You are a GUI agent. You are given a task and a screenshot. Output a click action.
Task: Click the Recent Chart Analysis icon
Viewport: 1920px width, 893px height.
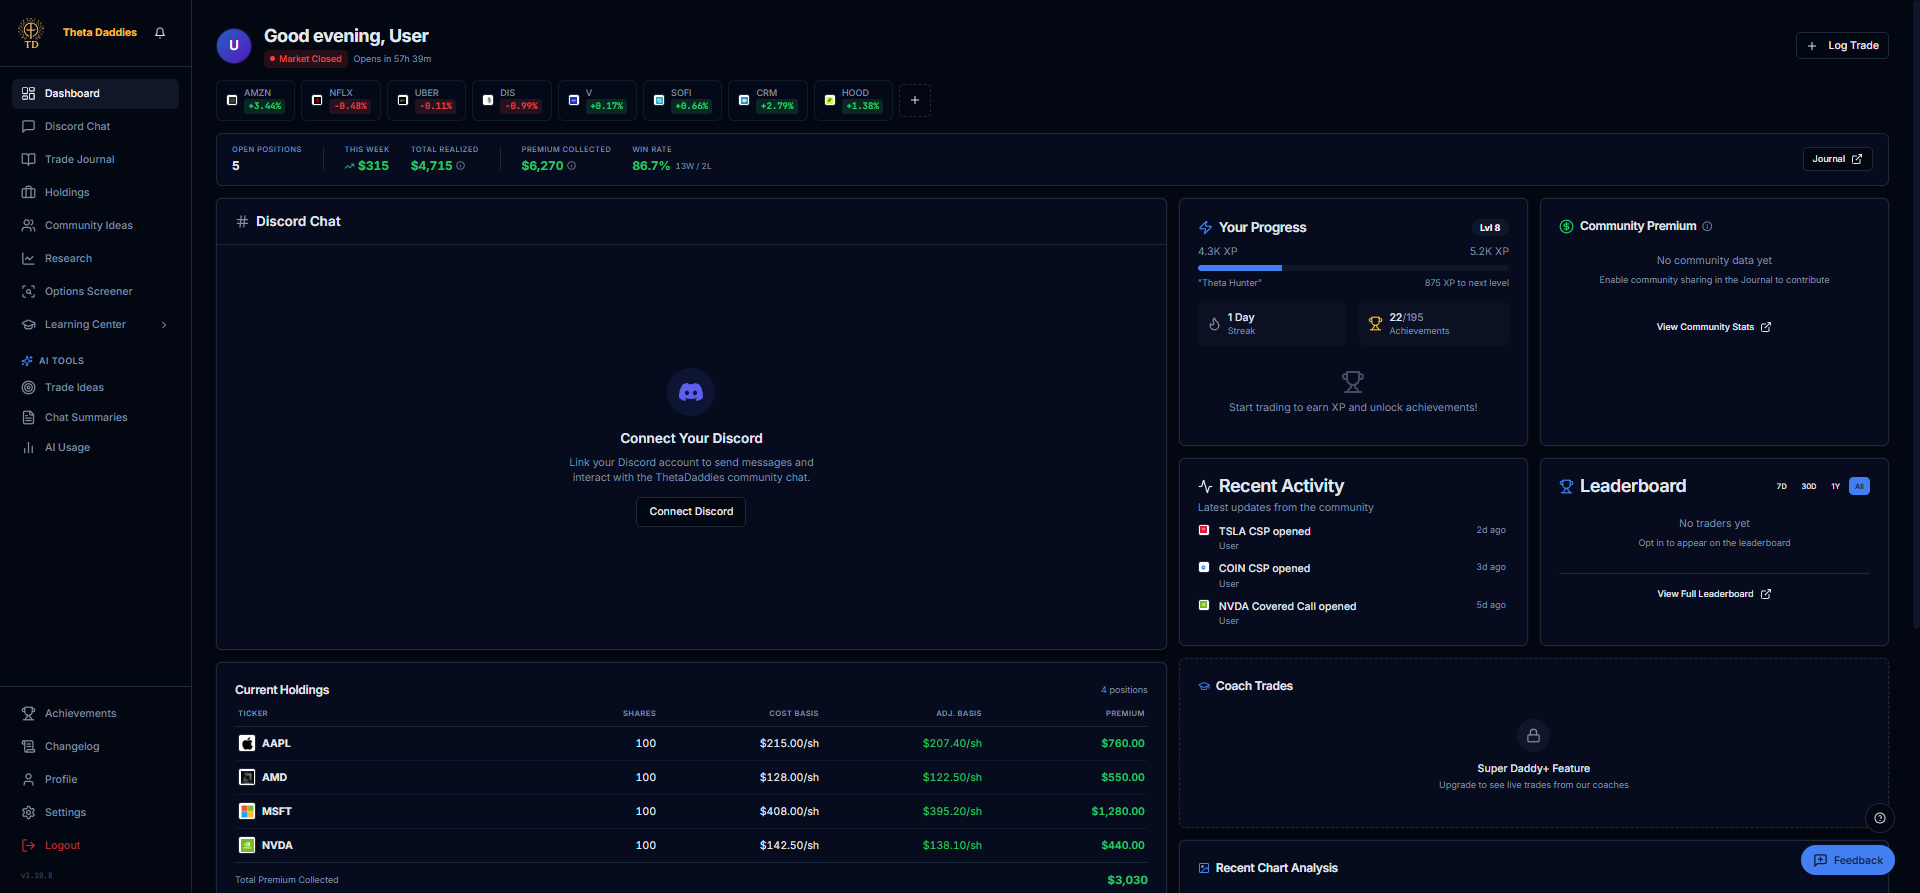tap(1204, 868)
